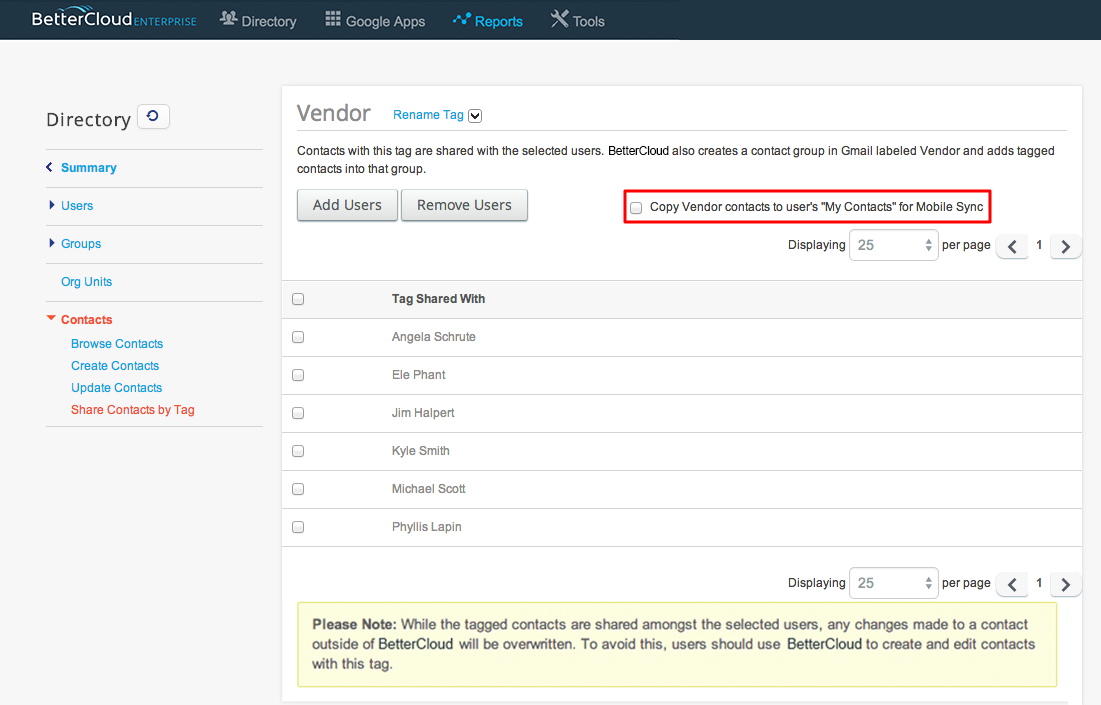This screenshot has width=1101, height=705.
Task: Click the Tools wrench icon
Action: (x=559, y=19)
